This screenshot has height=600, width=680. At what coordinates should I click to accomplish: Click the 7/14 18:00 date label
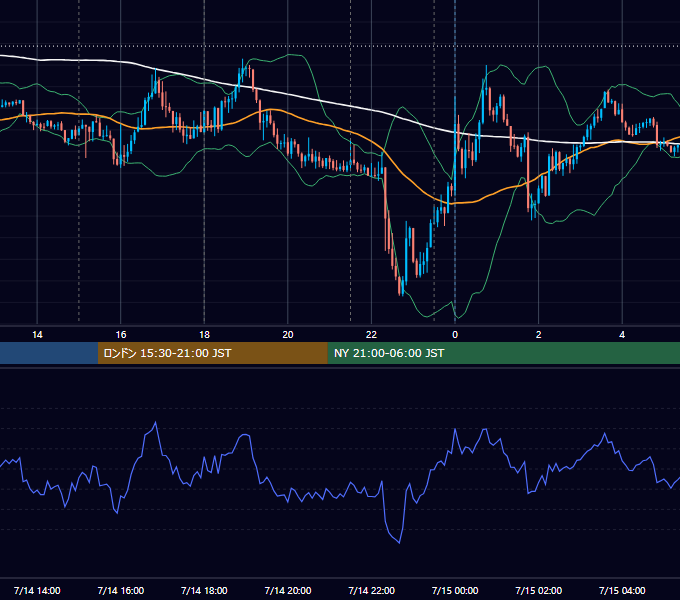point(204,590)
